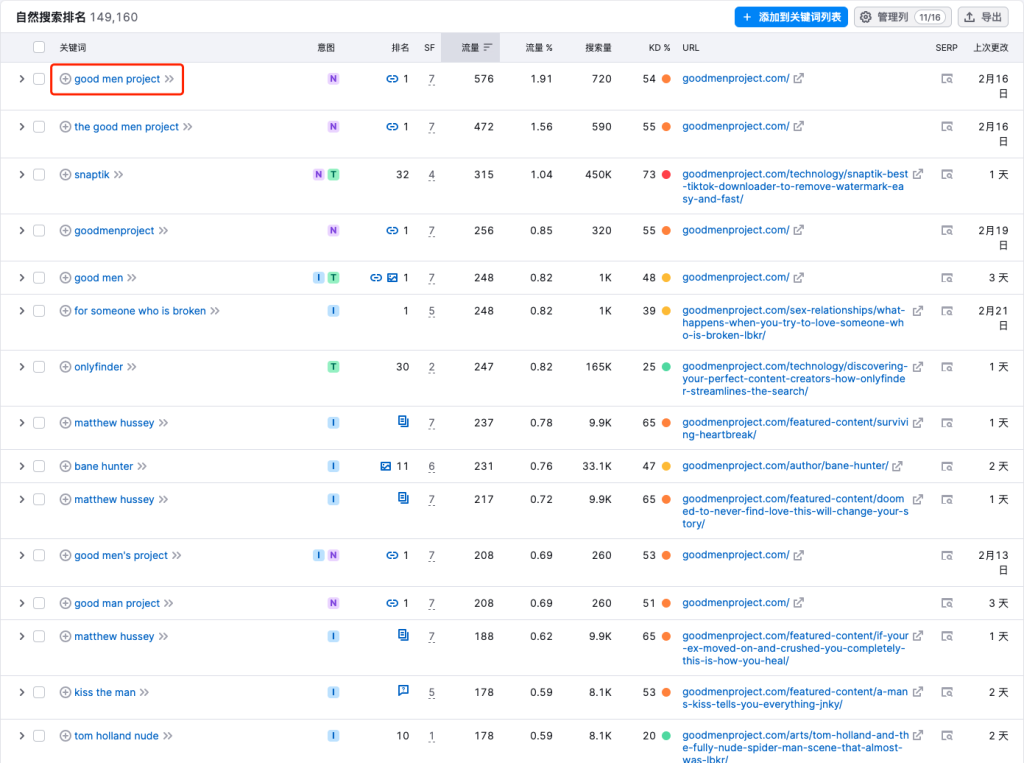The image size is (1024, 763).
Task: Click the double chevron after 'tom holland nude'
Action: [168, 736]
